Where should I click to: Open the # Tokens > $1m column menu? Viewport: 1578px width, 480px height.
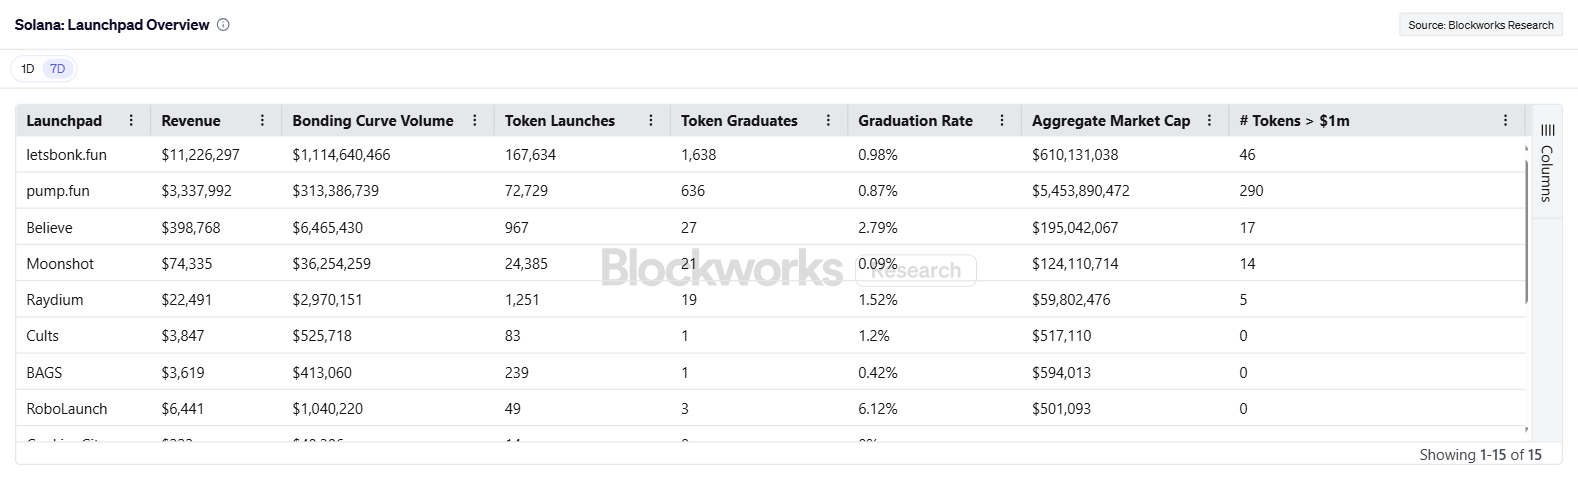pyautogui.click(x=1505, y=120)
